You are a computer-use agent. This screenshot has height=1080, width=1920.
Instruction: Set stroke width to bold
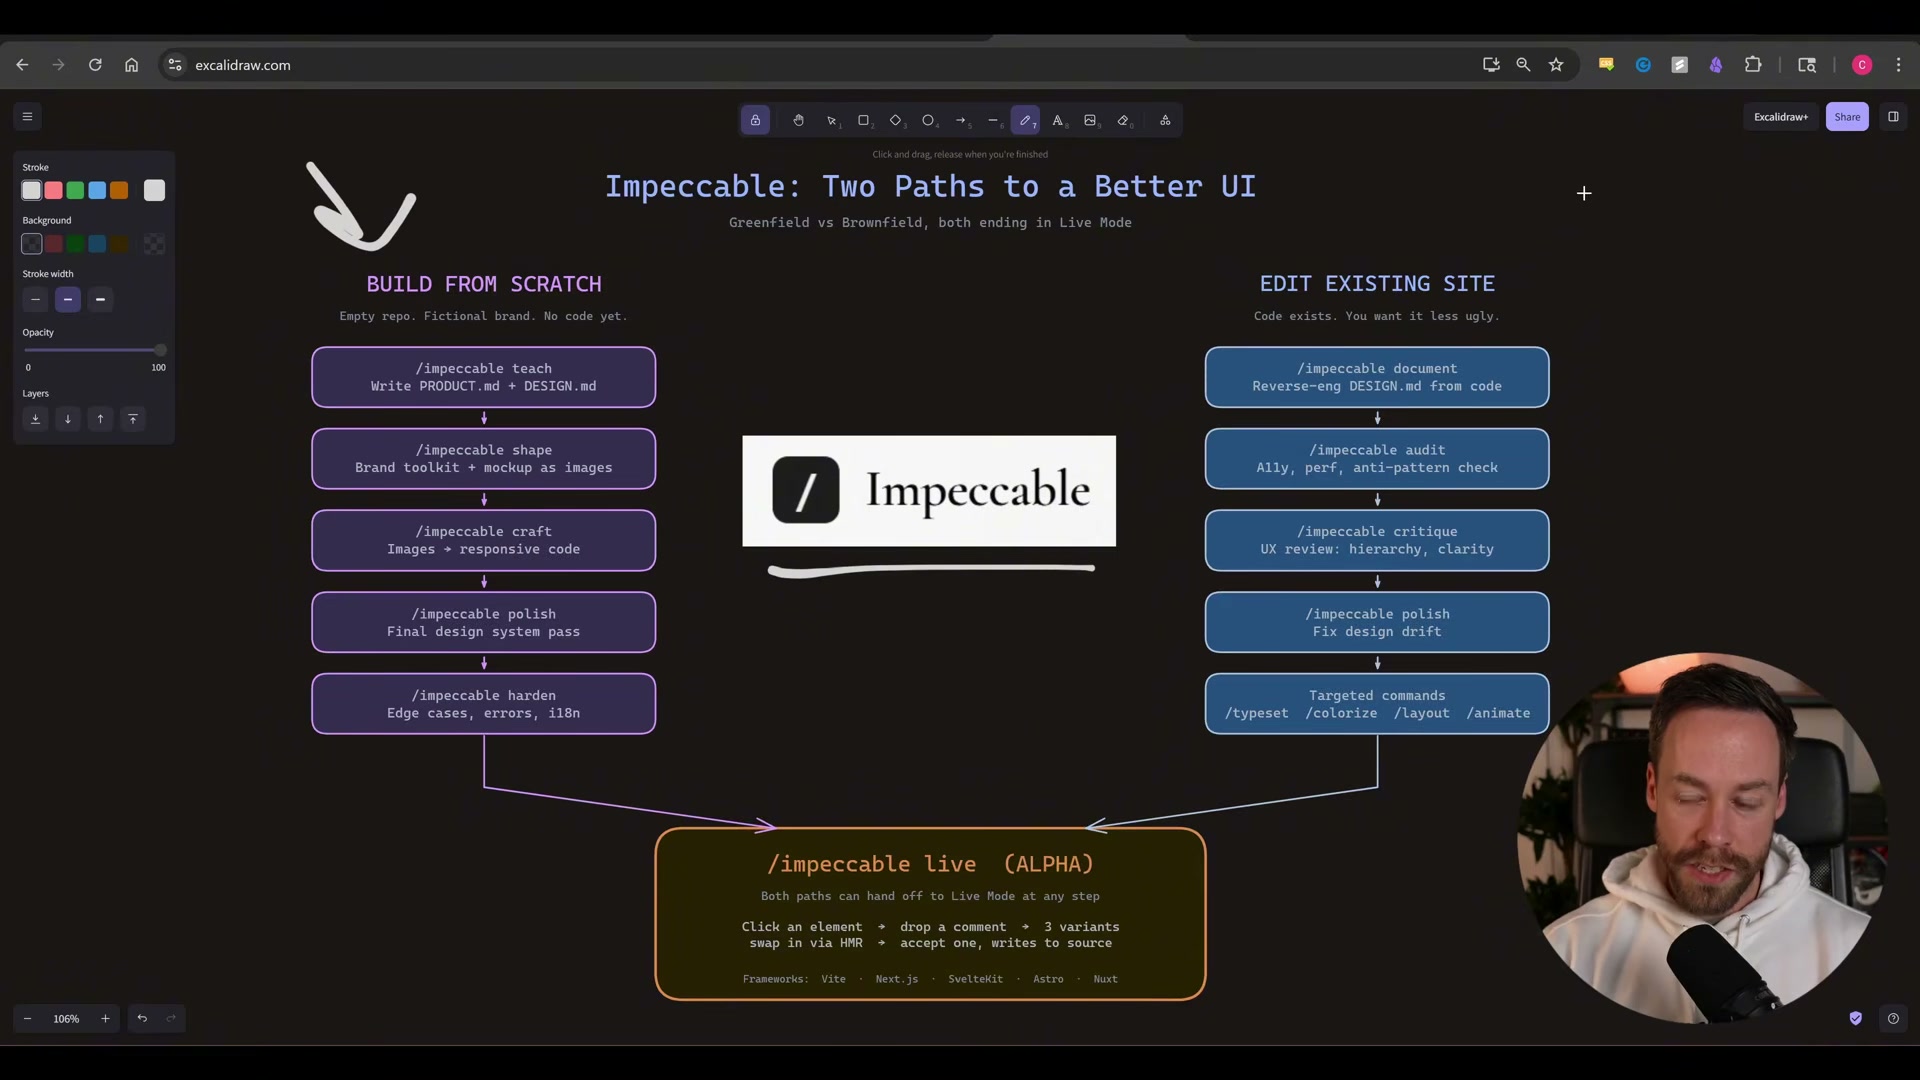pos(68,299)
